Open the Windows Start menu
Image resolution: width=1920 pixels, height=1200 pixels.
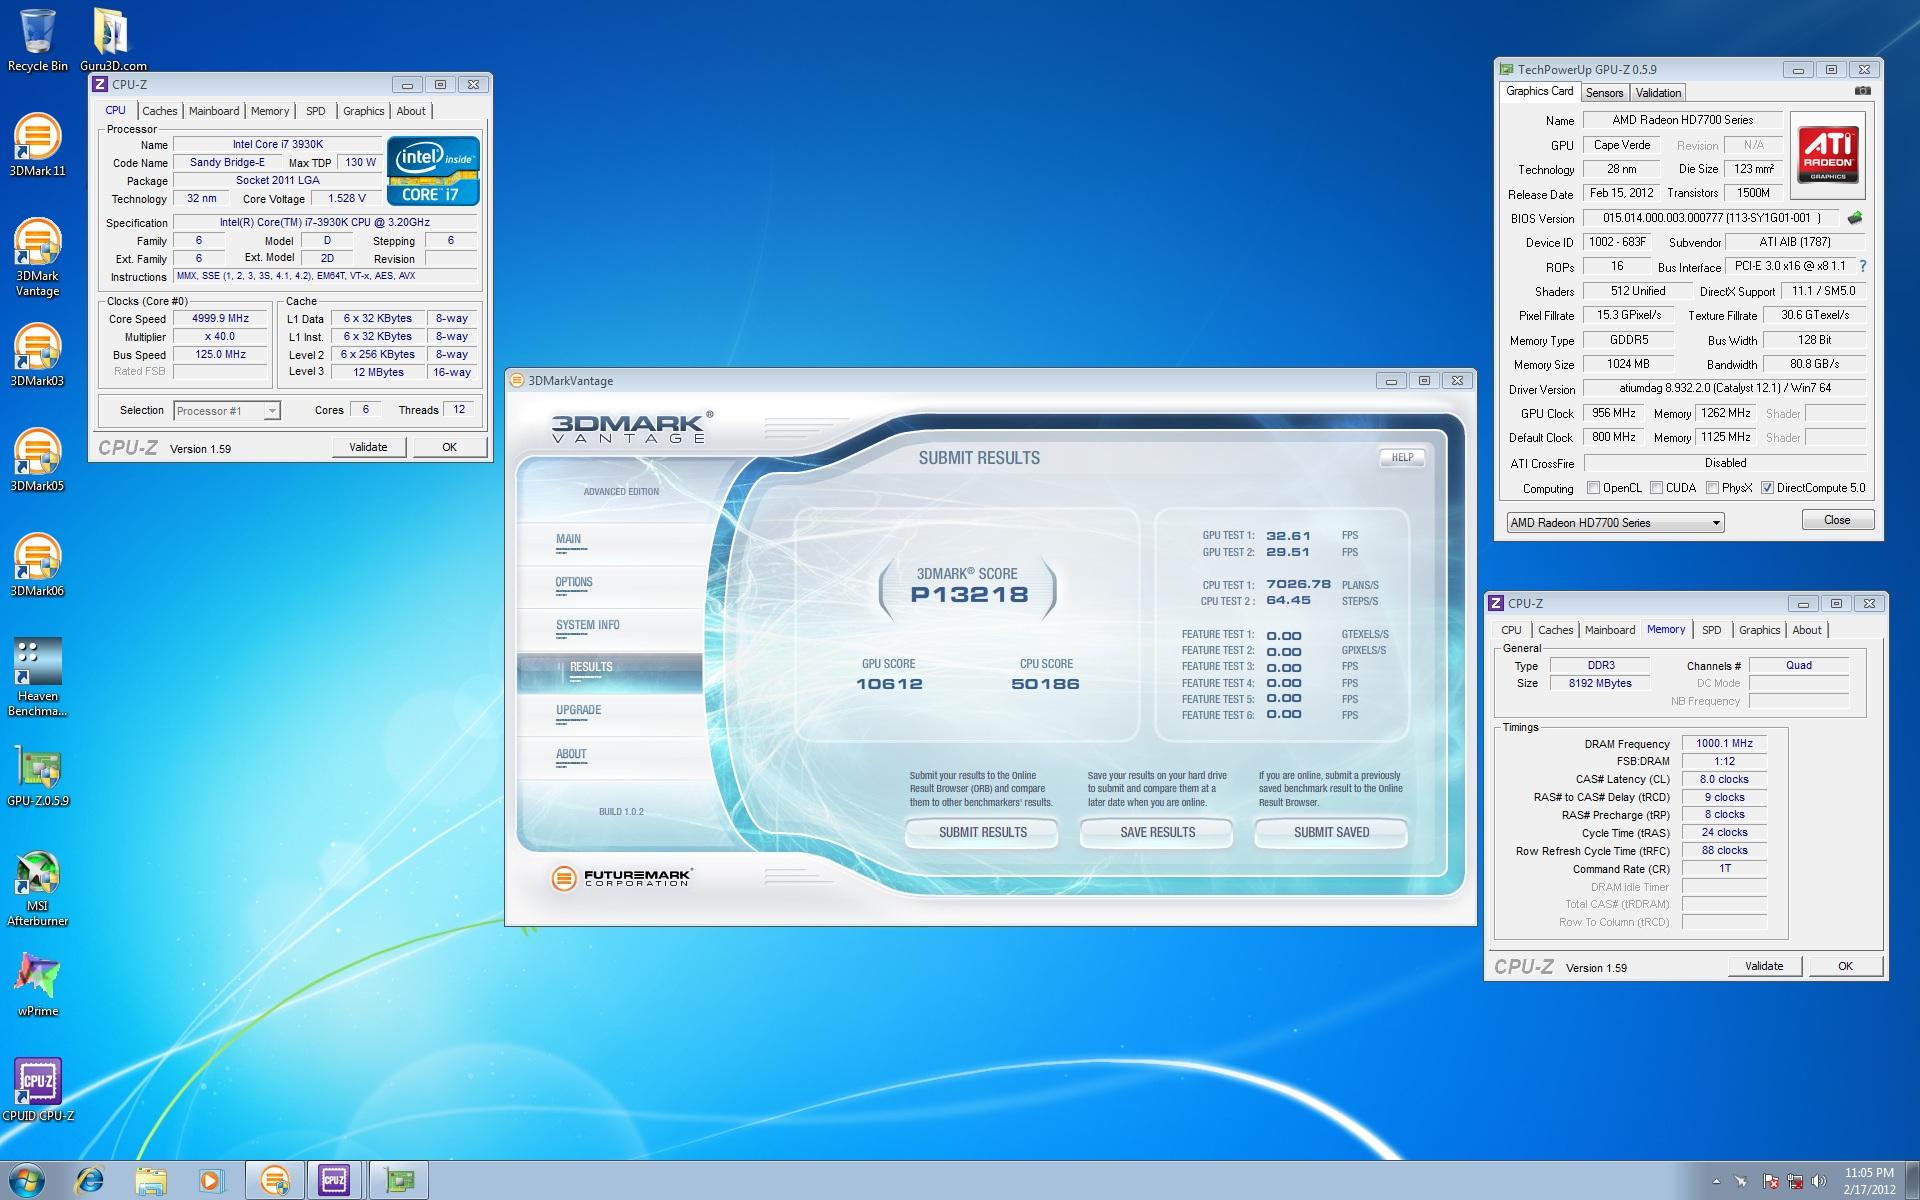pyautogui.click(x=27, y=1180)
